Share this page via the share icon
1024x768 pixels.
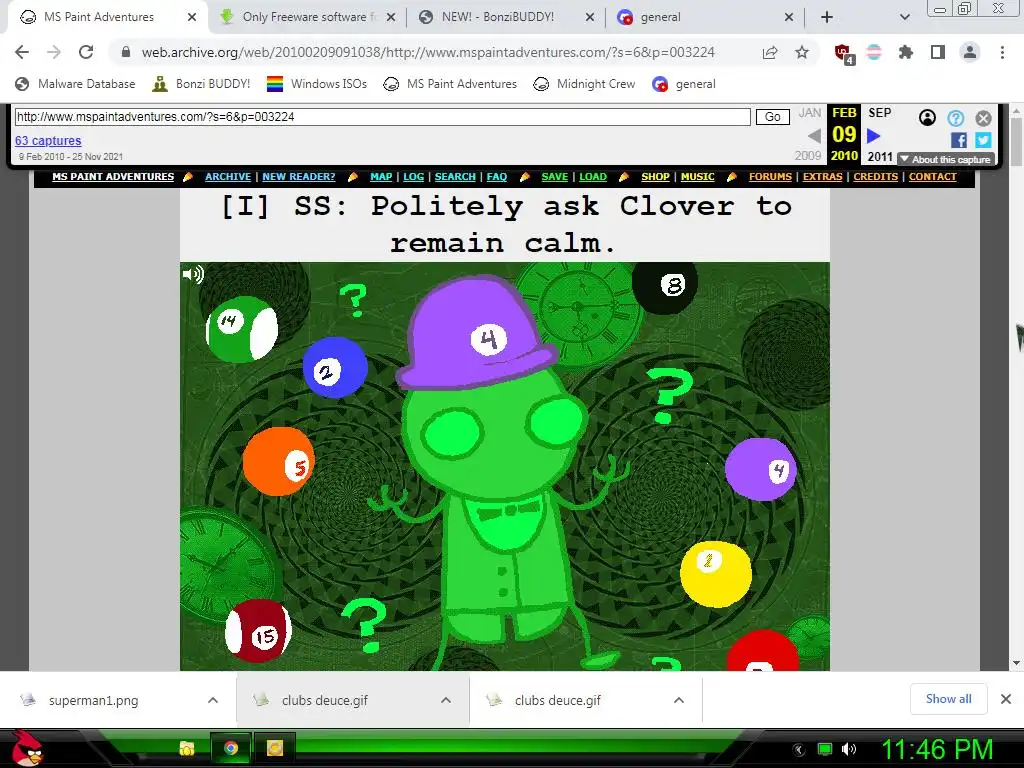pos(770,52)
